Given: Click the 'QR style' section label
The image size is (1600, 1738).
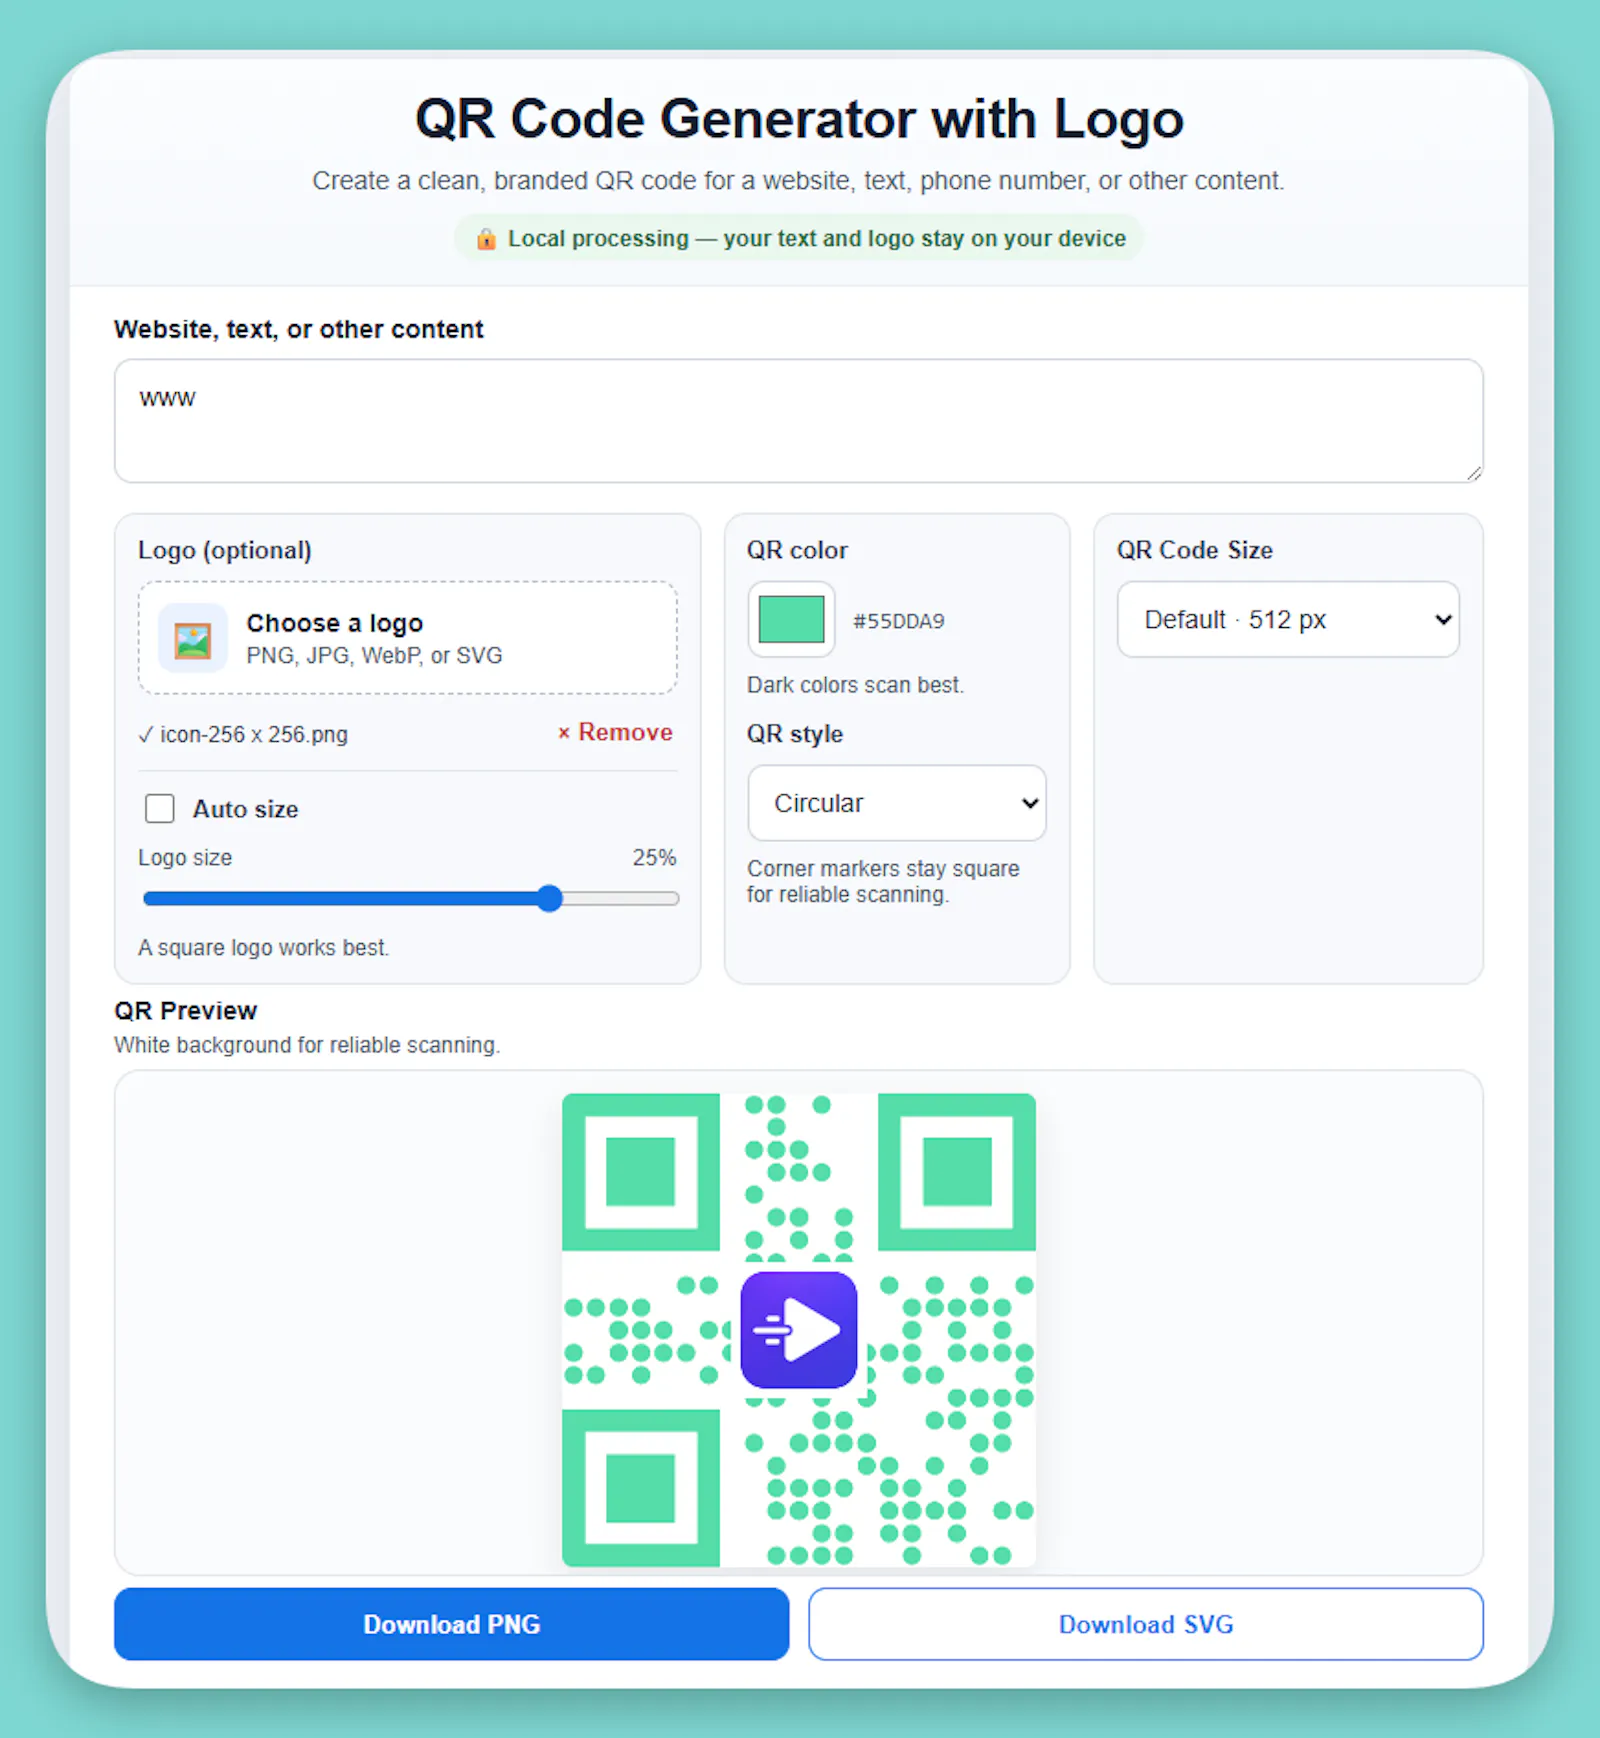Looking at the screenshot, I should (795, 734).
